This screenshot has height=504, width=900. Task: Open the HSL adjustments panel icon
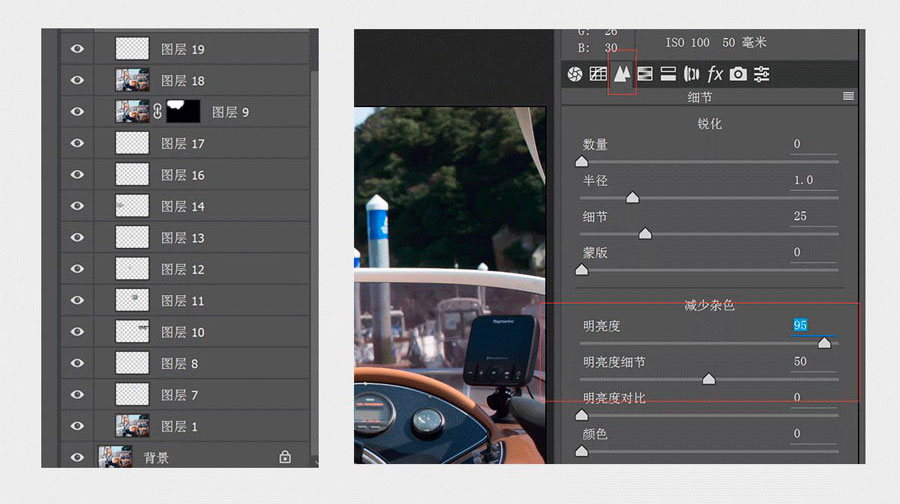tap(645, 74)
